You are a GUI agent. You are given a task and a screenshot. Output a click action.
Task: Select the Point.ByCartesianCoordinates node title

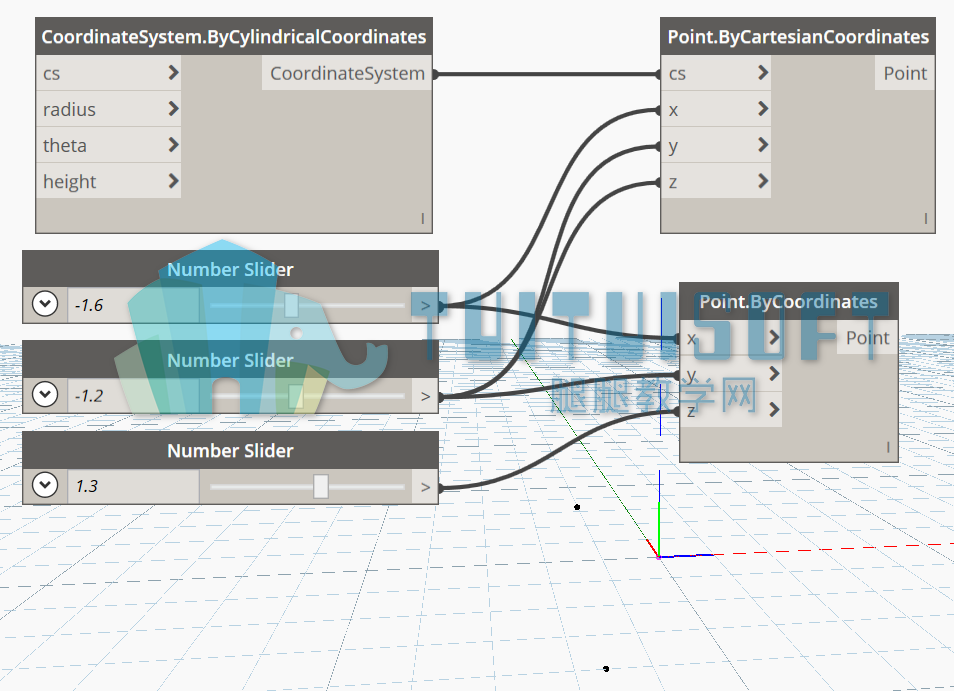pyautogui.click(x=798, y=36)
